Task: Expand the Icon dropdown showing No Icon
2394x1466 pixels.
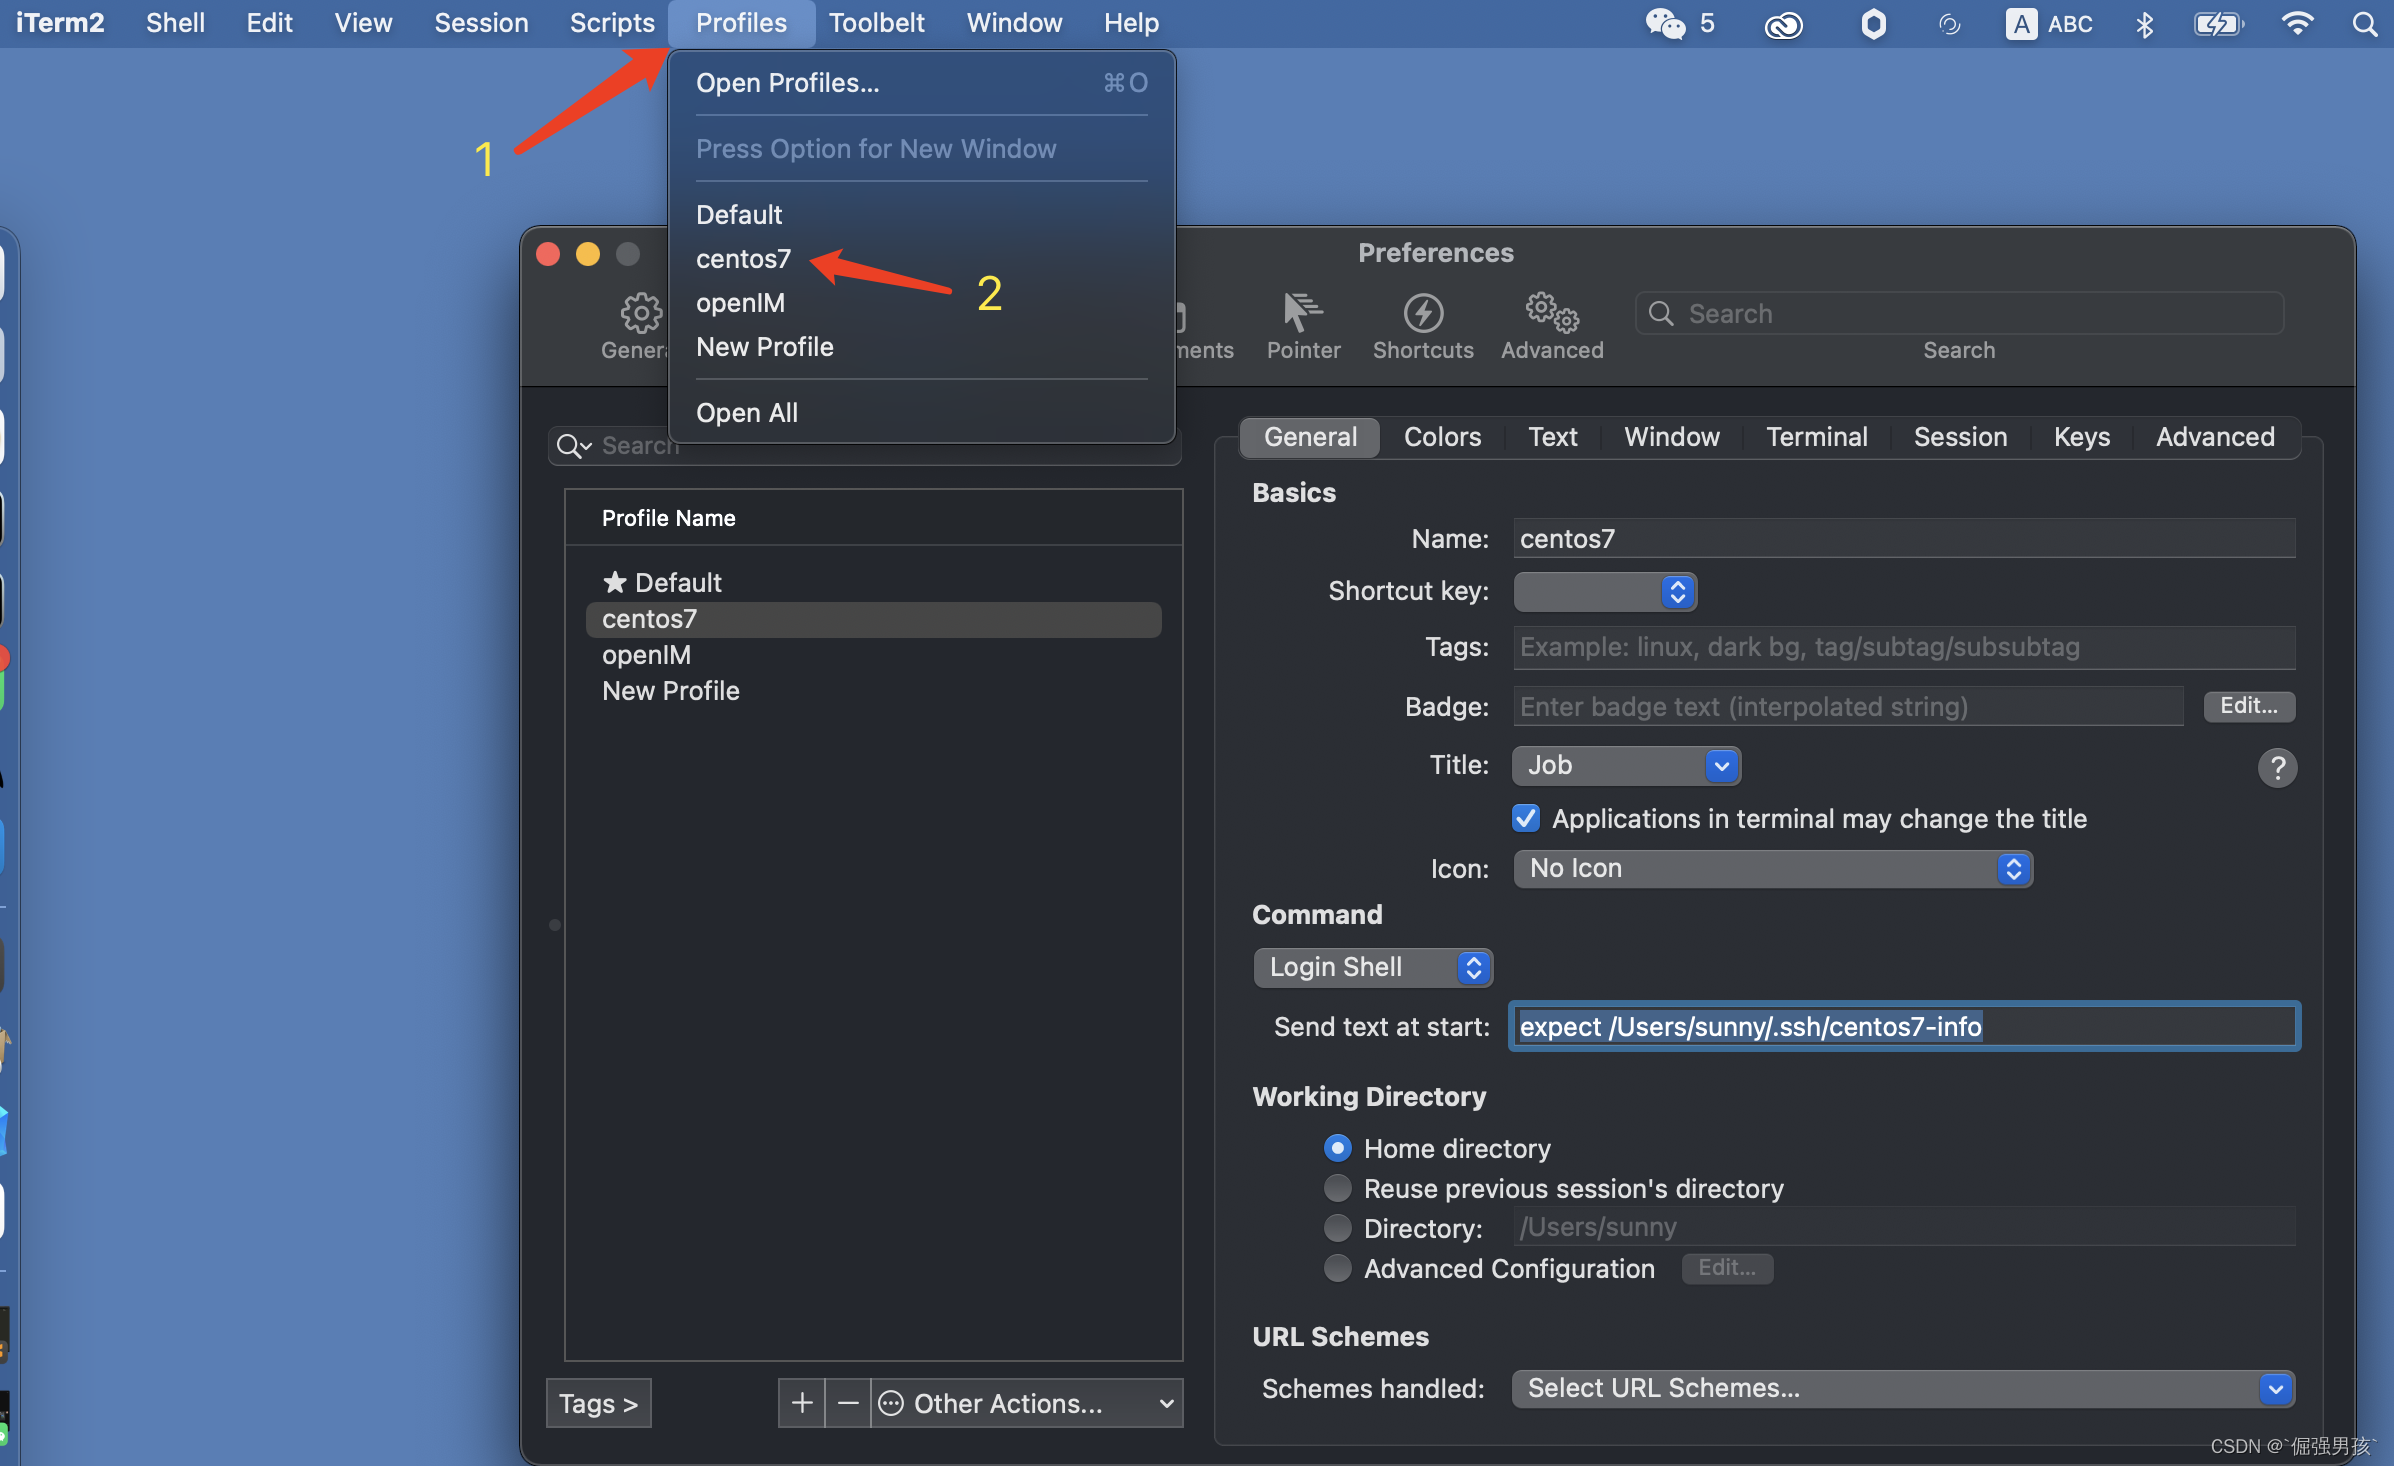Action: click(1772, 868)
